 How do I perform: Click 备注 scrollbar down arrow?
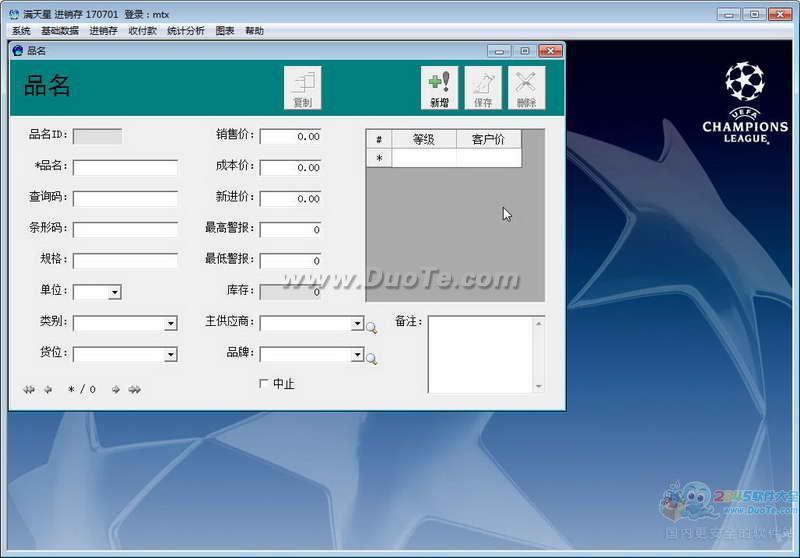click(x=539, y=386)
